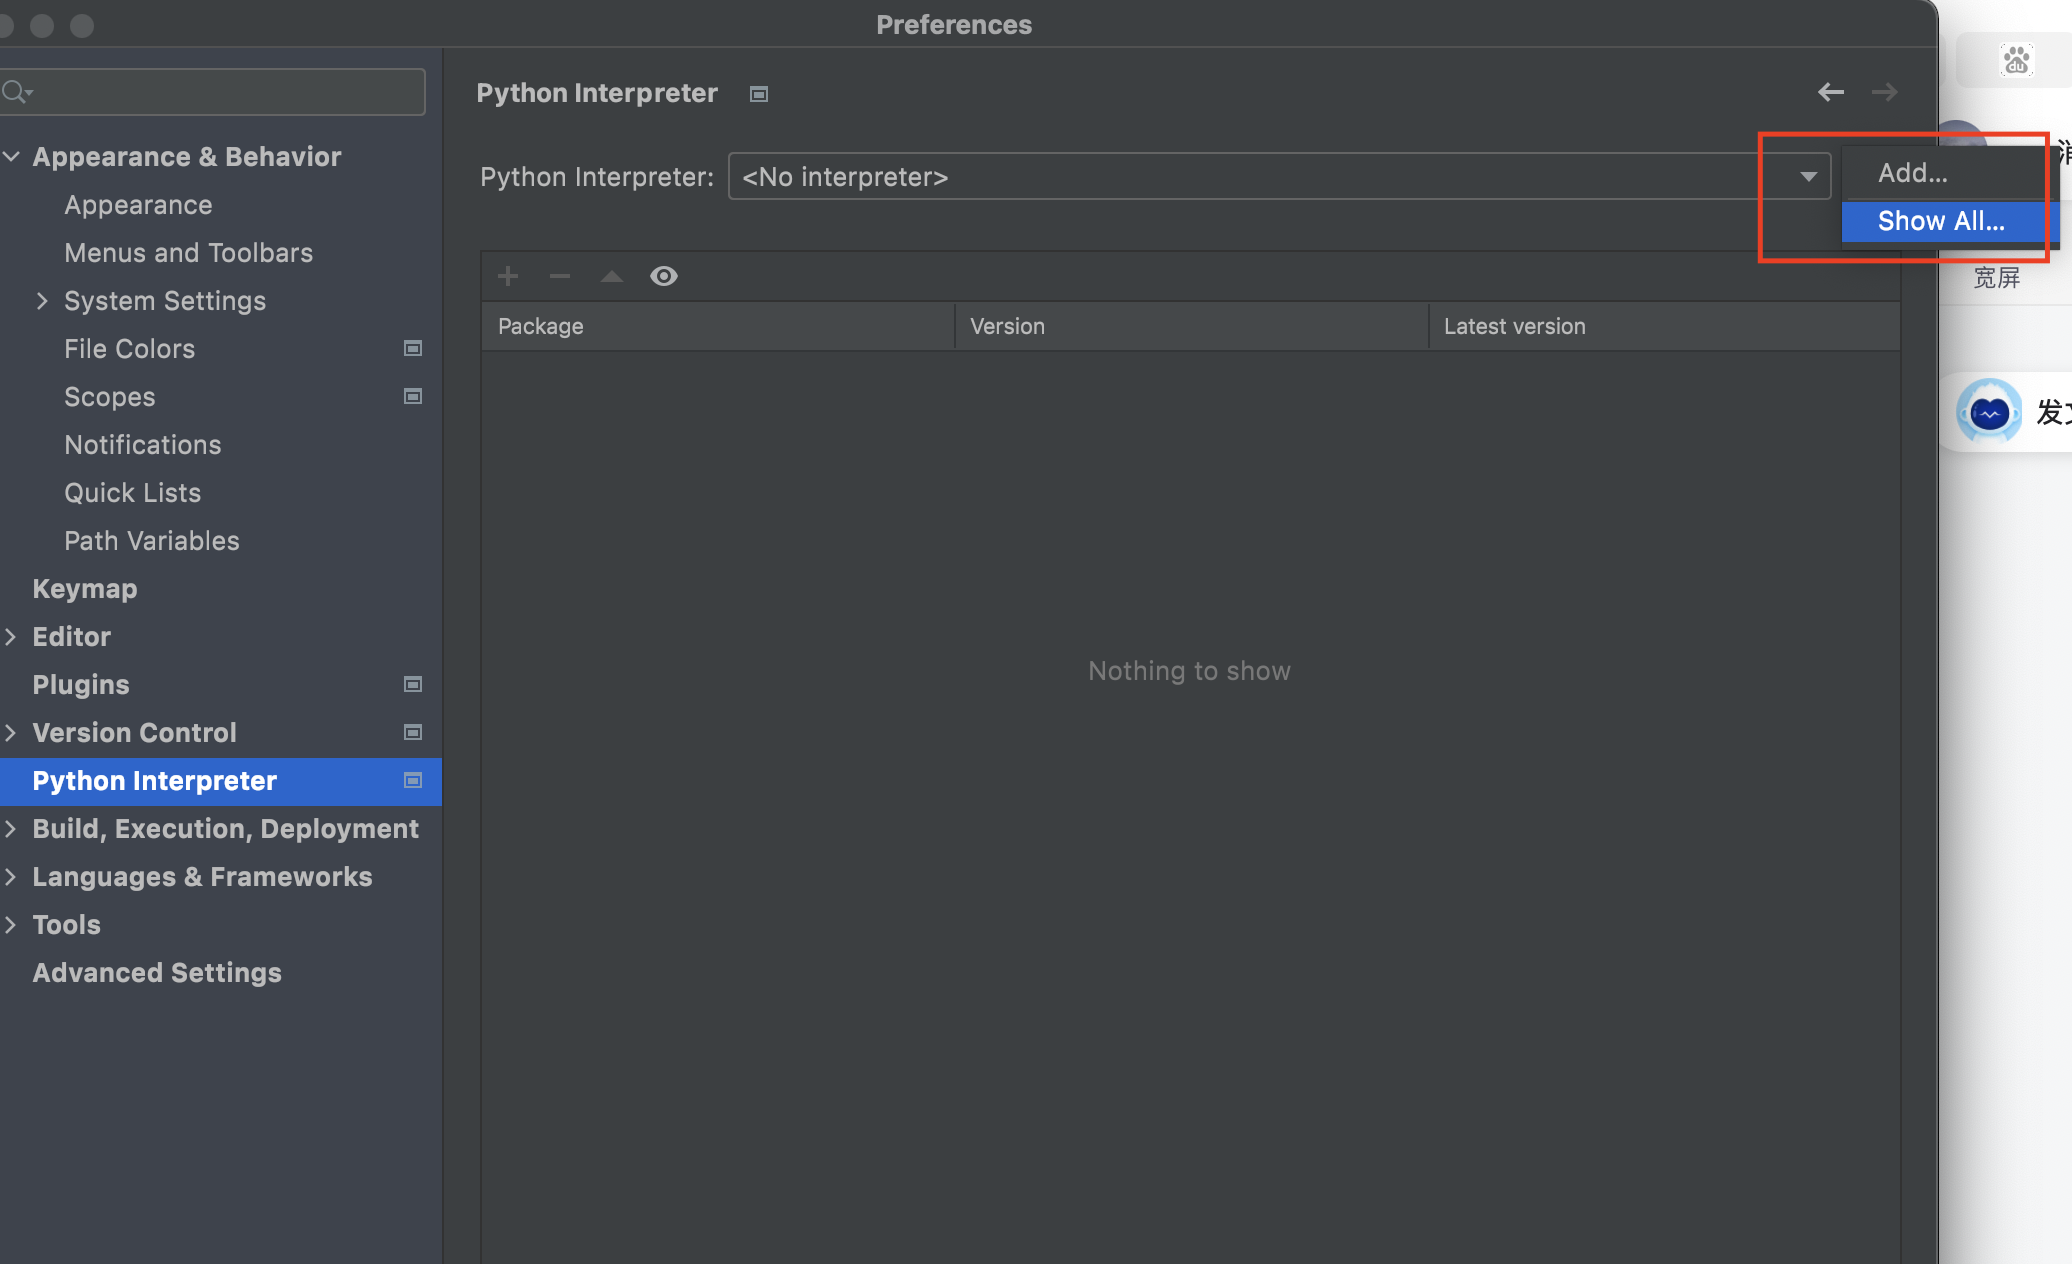
Task: Click the panel icon beside File Colors
Action: (412, 348)
